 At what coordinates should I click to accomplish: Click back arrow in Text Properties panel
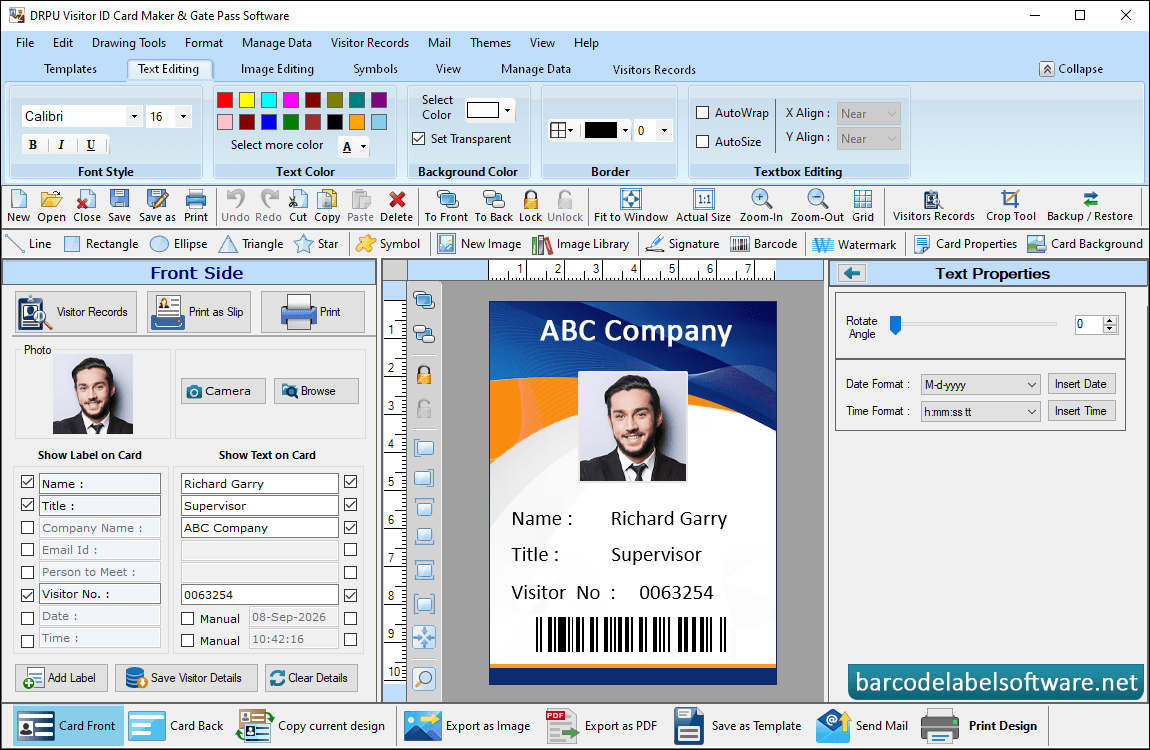coord(851,273)
